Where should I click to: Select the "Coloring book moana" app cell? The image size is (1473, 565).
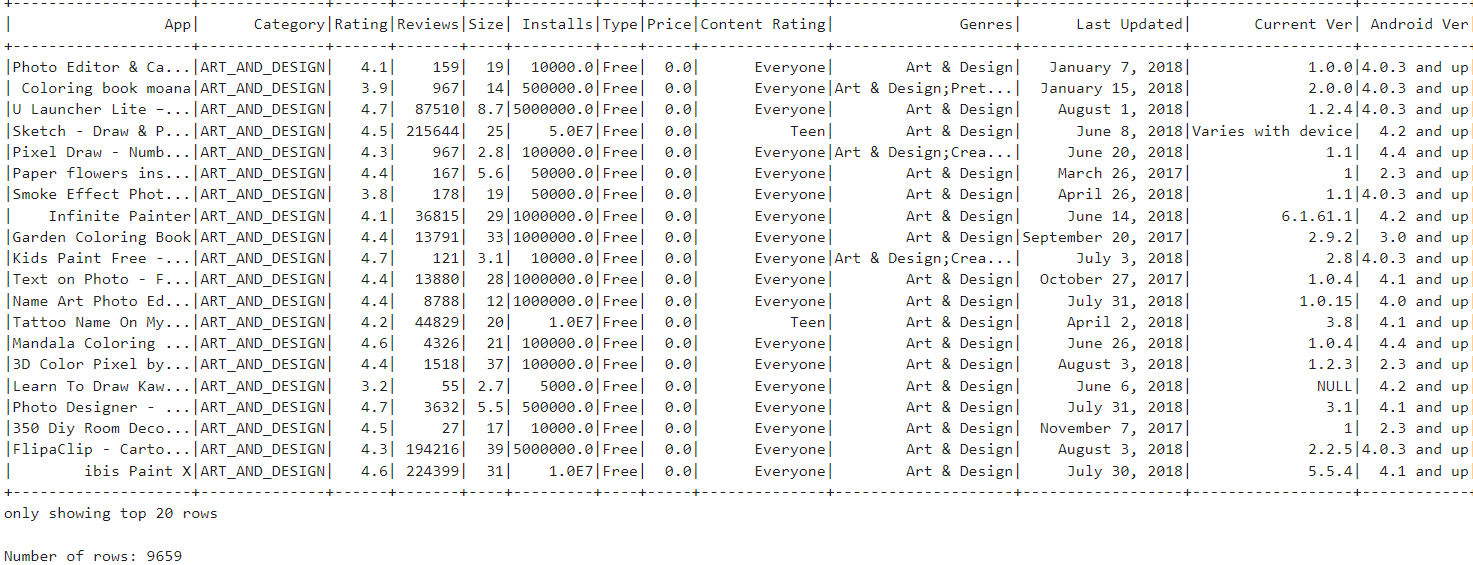click(x=105, y=89)
